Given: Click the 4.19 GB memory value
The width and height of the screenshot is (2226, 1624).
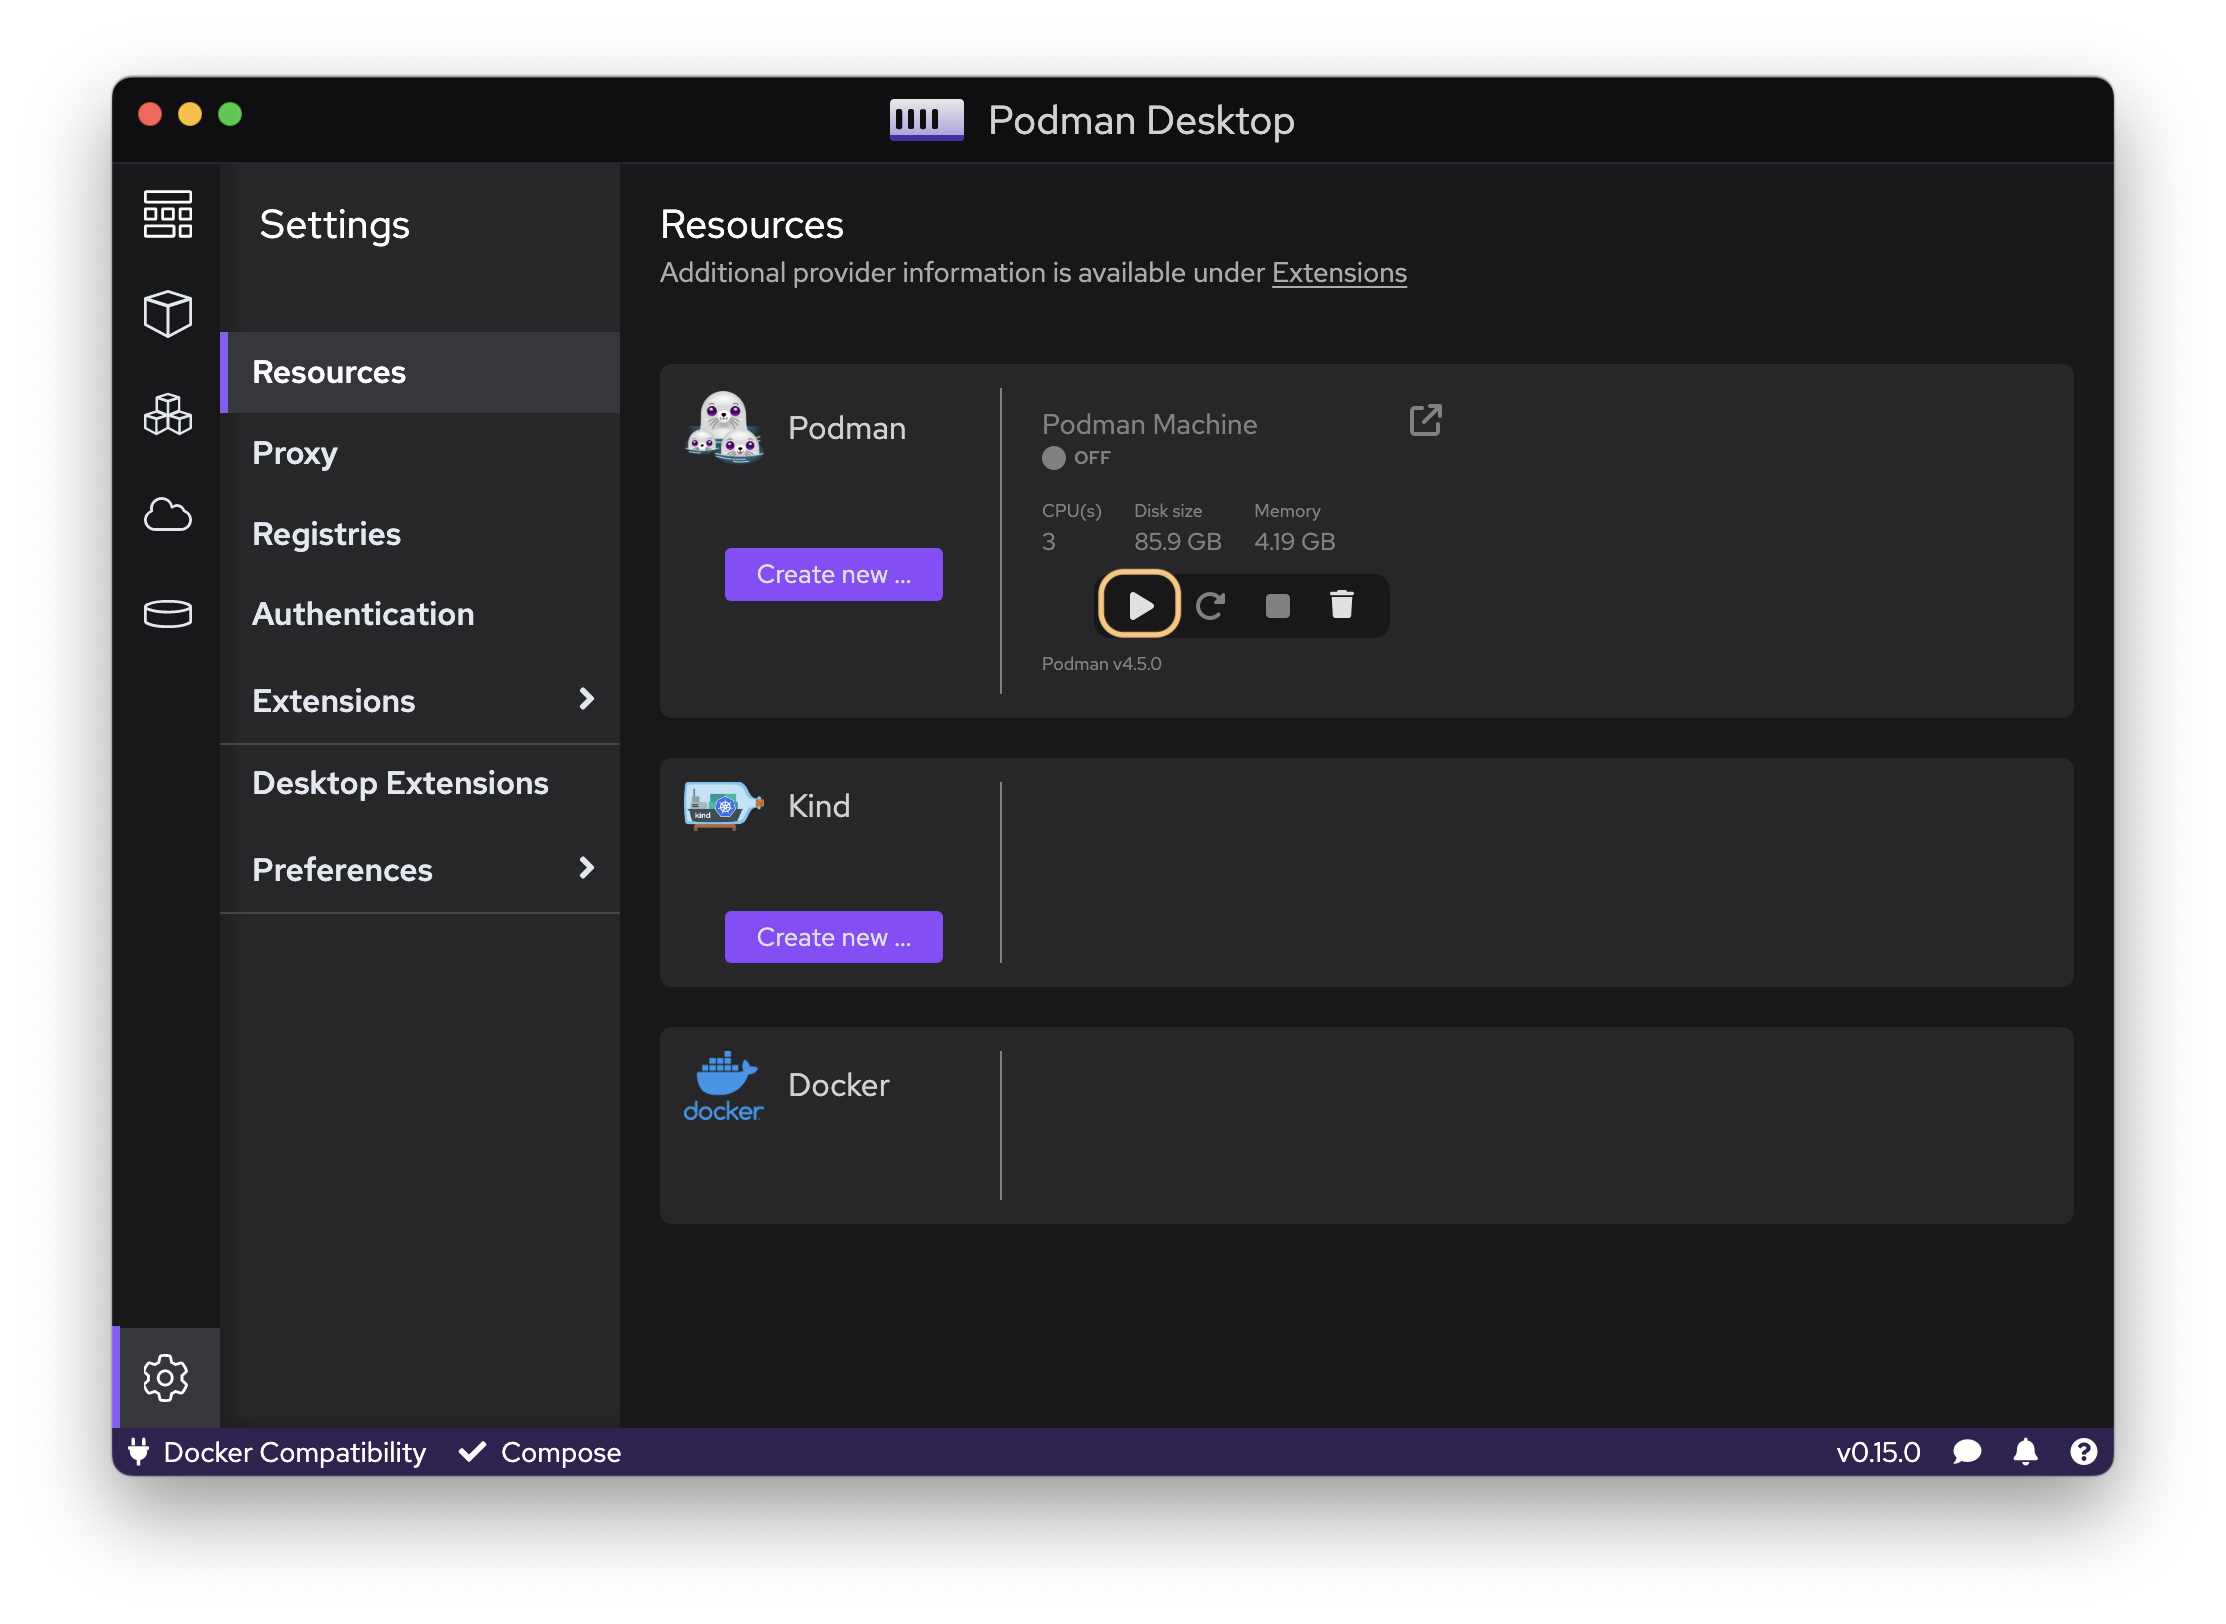Looking at the screenshot, I should pyautogui.click(x=1294, y=542).
